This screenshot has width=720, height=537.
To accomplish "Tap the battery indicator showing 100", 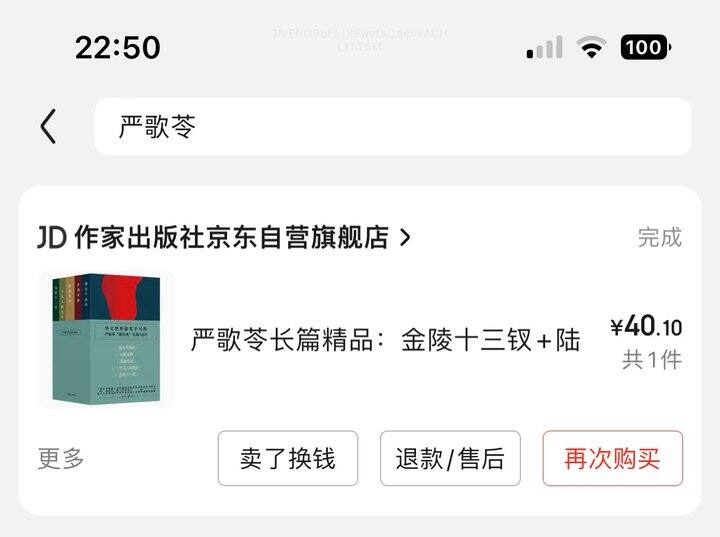I will pos(645,47).
